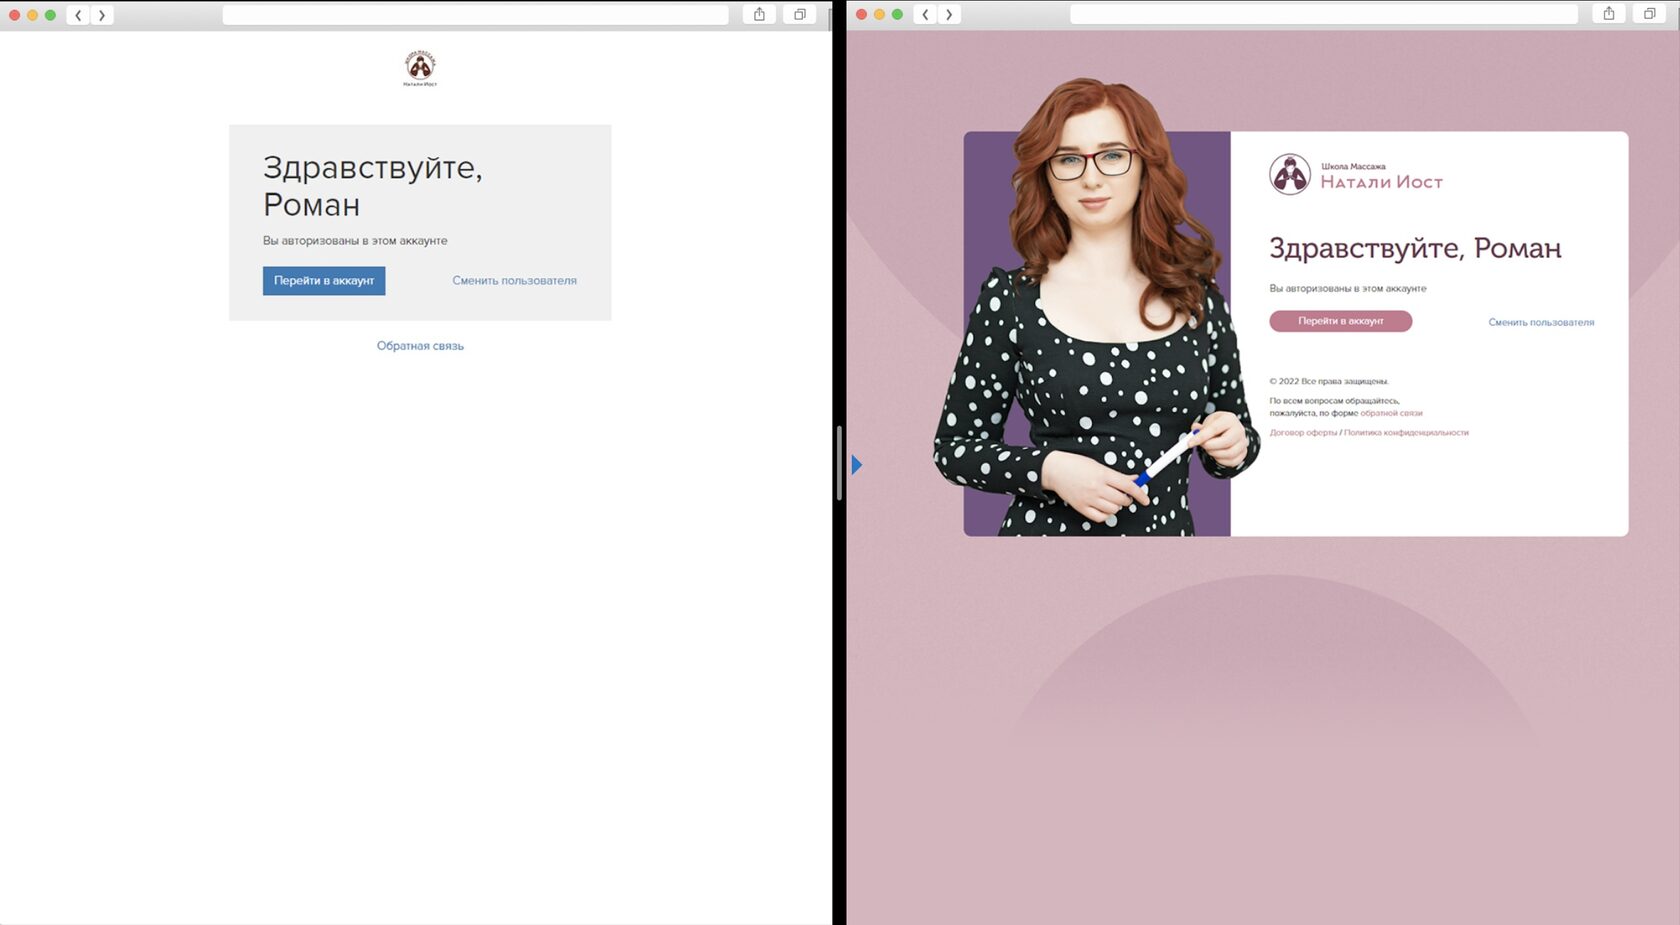Click share icon in left browser window
The width and height of the screenshot is (1680, 925).
coord(759,14)
